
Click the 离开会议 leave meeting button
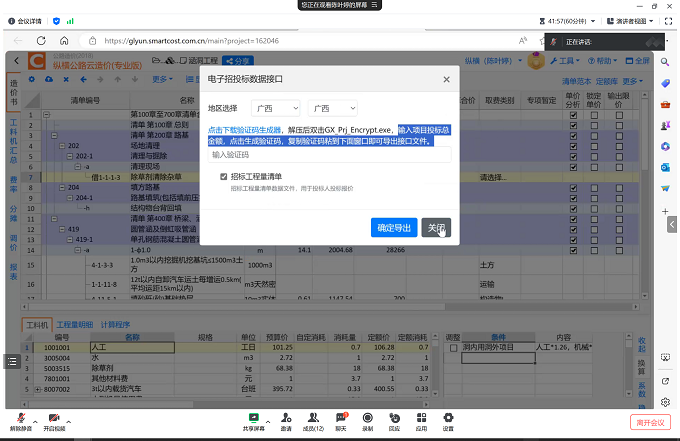(650, 422)
